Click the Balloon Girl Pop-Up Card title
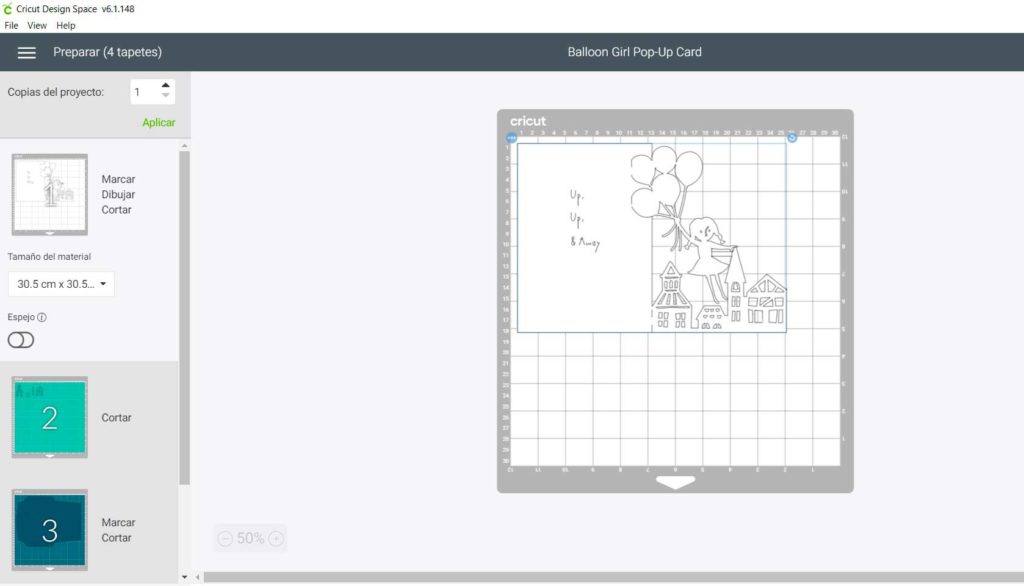Screen dimensions: 1024x586 (x=634, y=52)
